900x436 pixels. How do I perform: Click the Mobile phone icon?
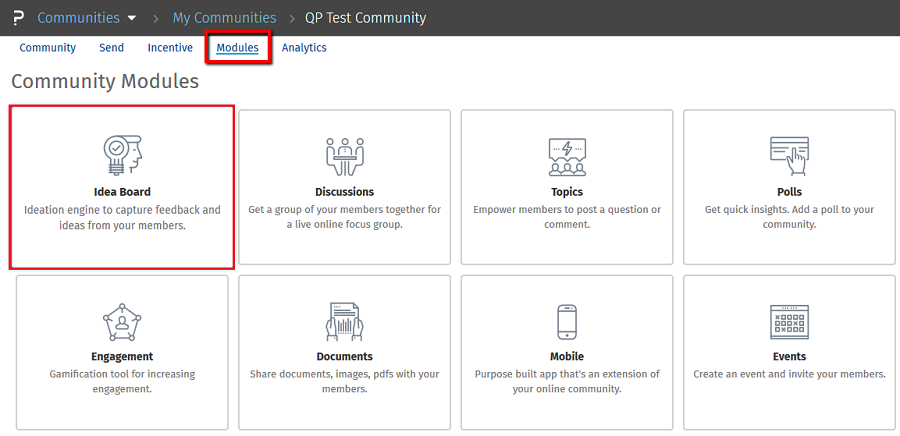(566, 321)
